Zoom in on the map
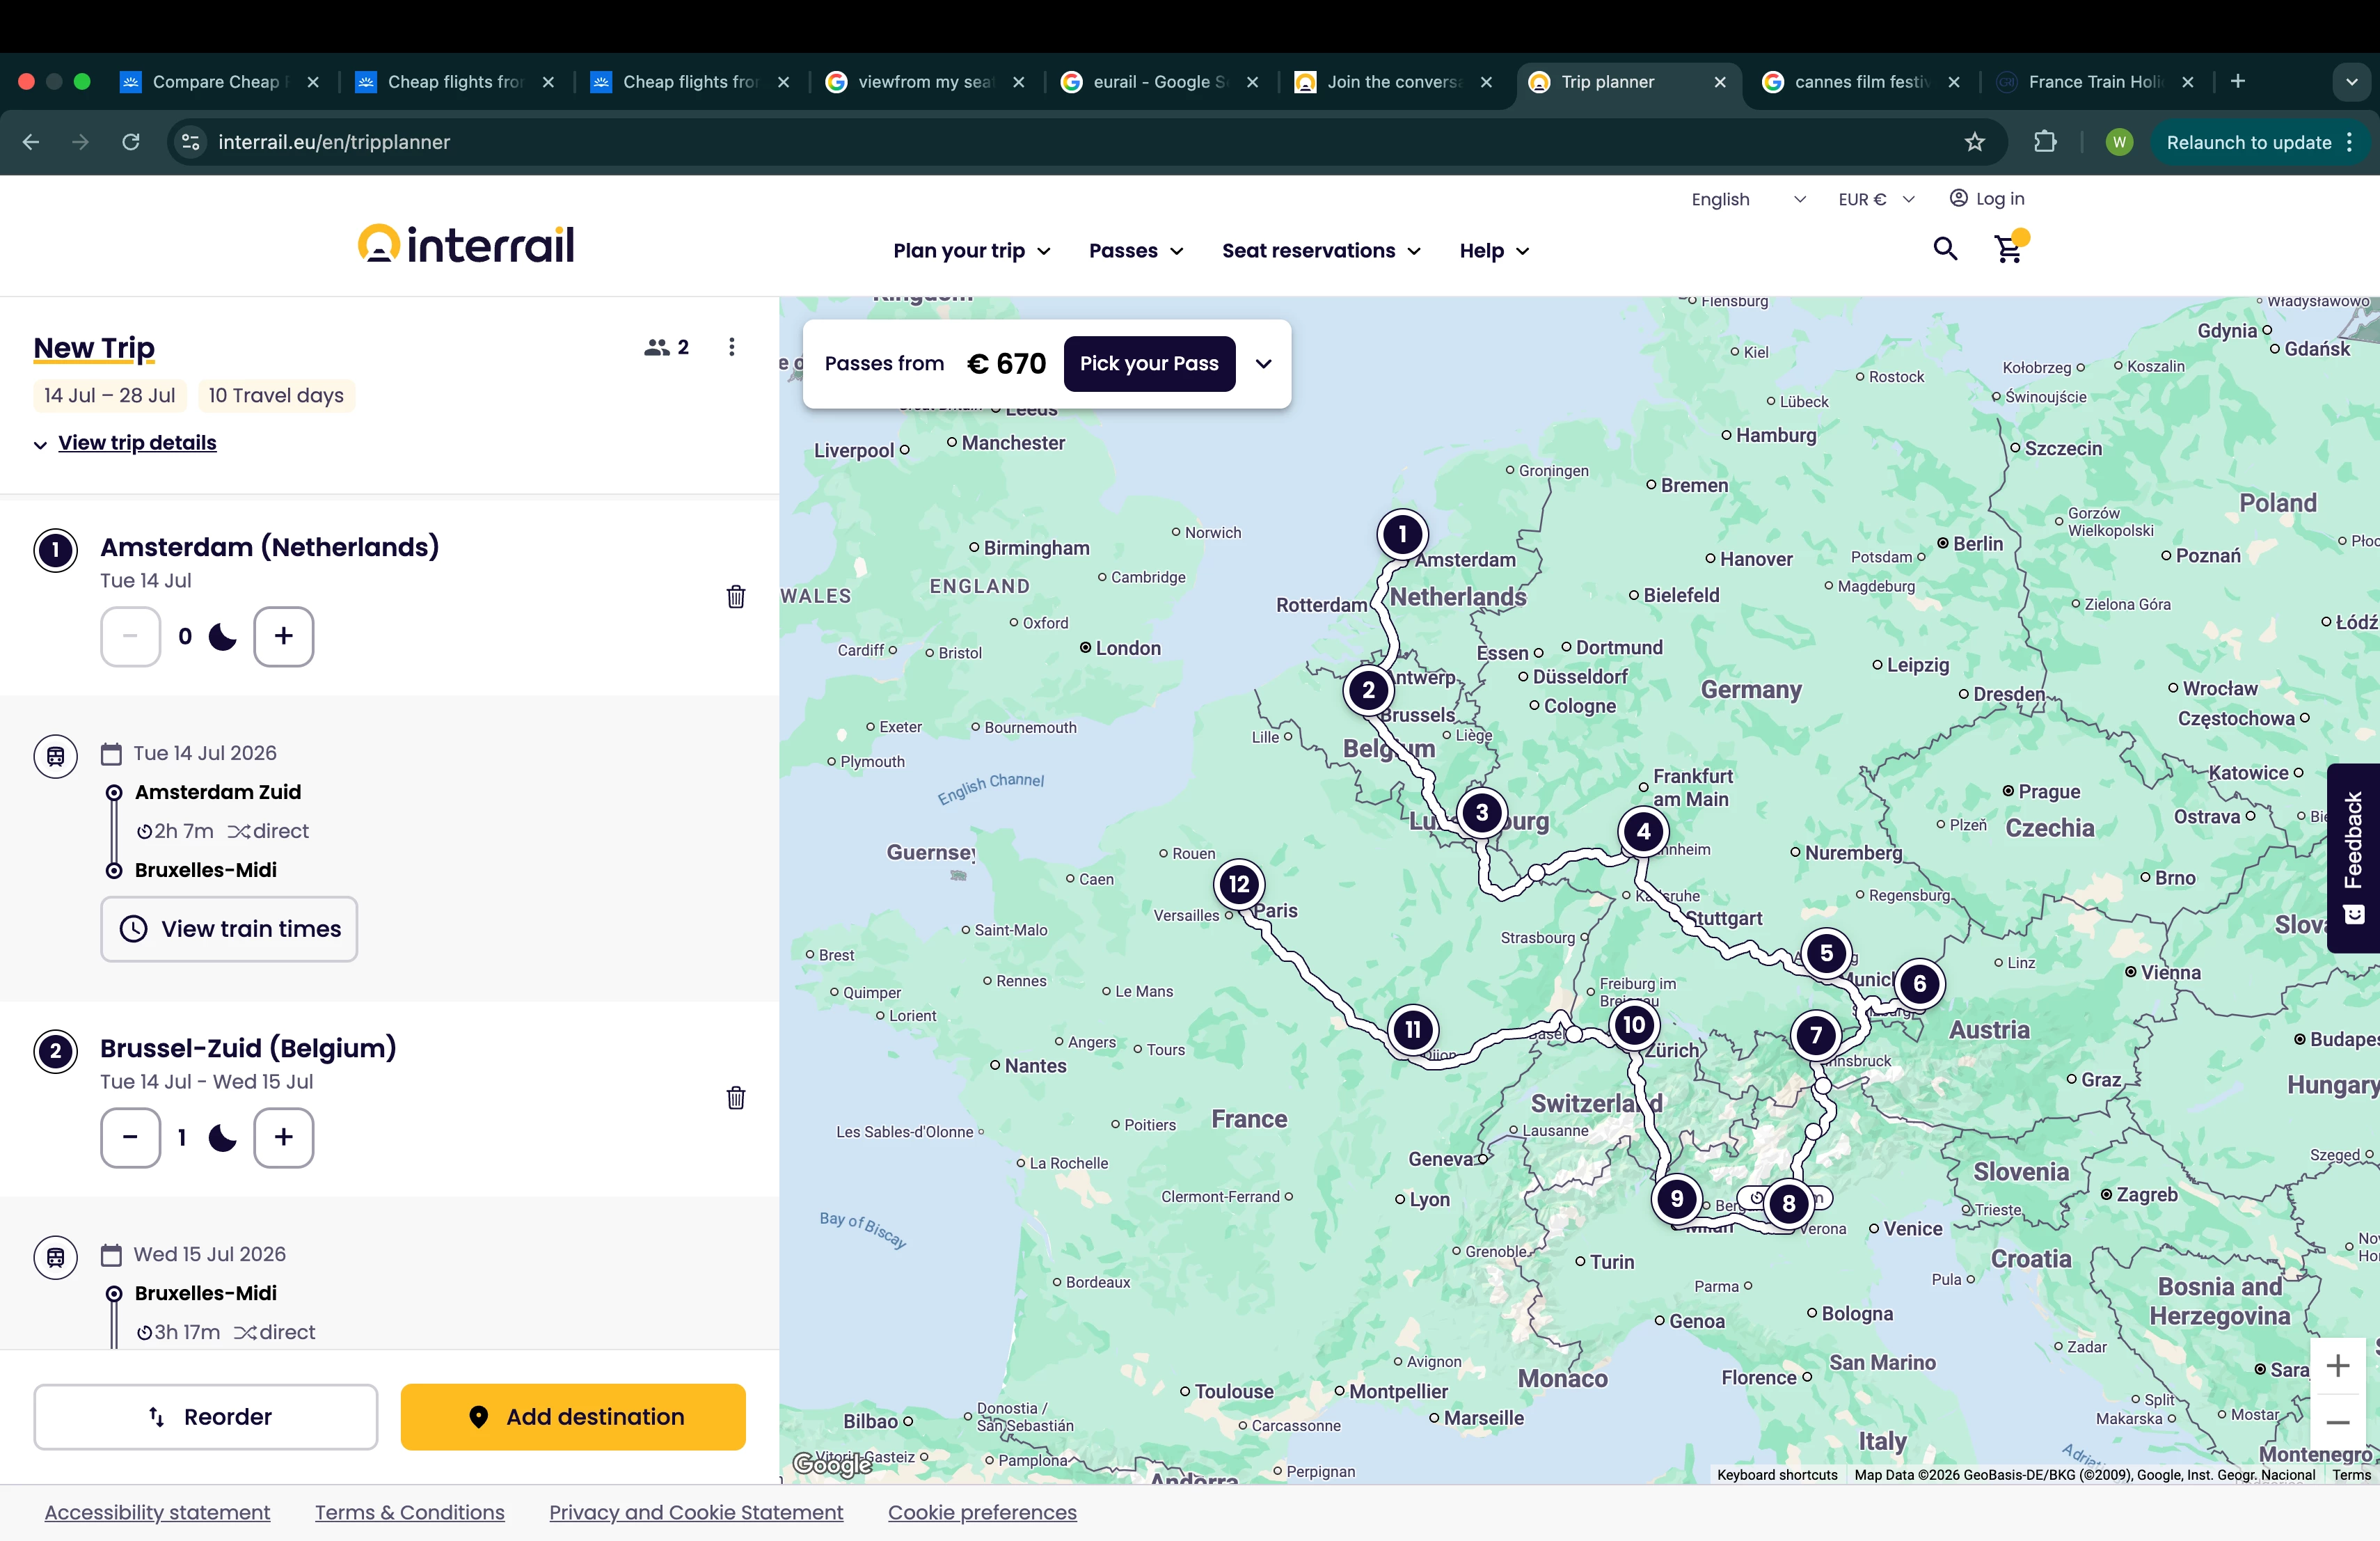Viewport: 2380px width, 1541px height. [x=2337, y=1366]
